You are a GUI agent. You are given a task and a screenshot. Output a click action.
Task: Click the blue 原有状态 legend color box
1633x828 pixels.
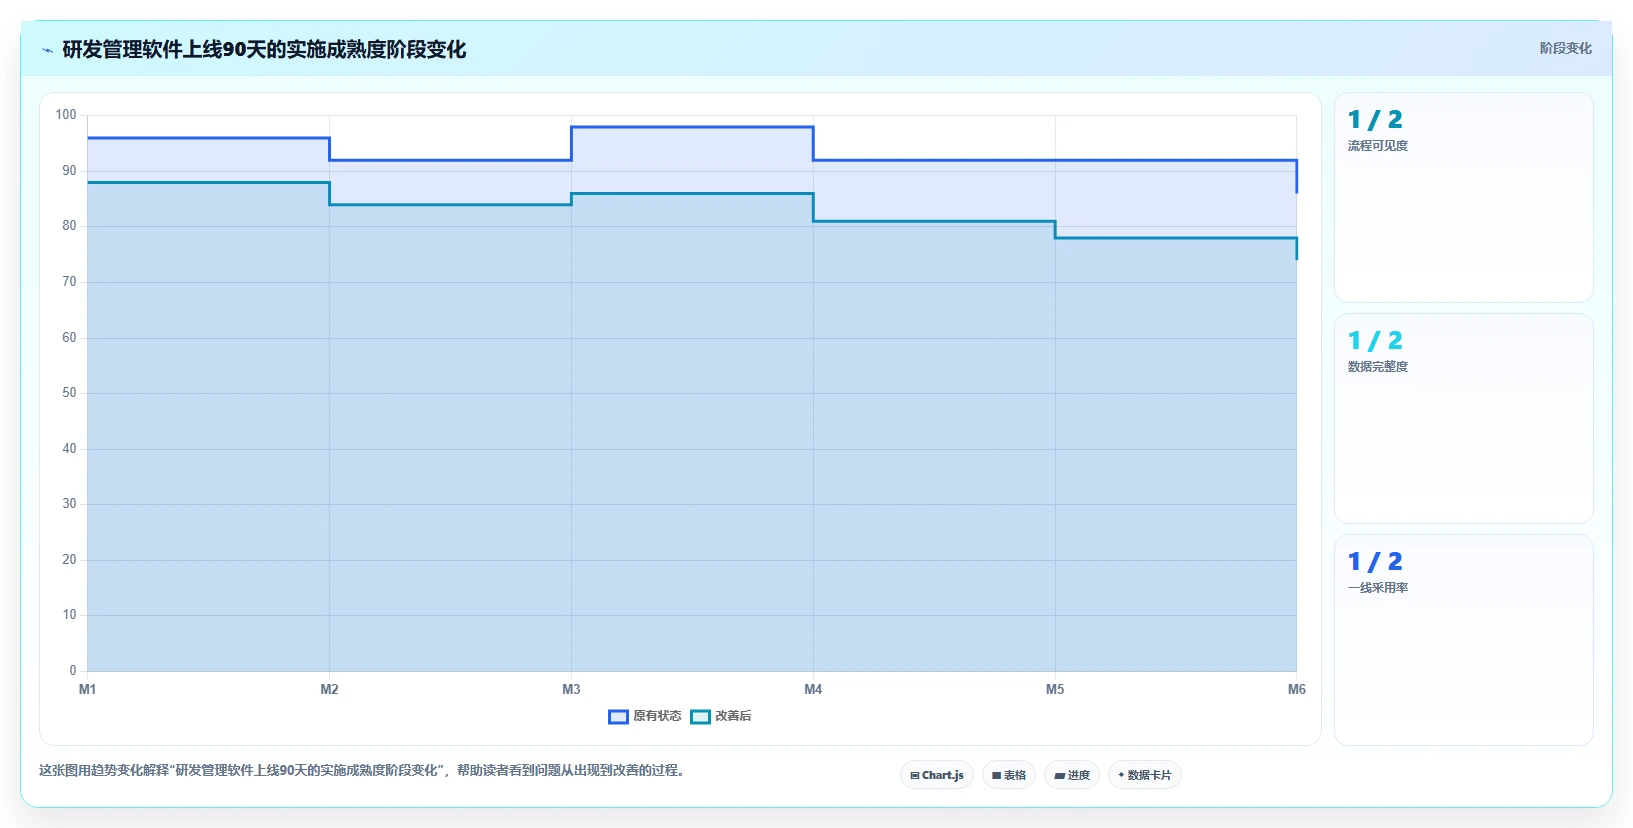[x=618, y=716]
